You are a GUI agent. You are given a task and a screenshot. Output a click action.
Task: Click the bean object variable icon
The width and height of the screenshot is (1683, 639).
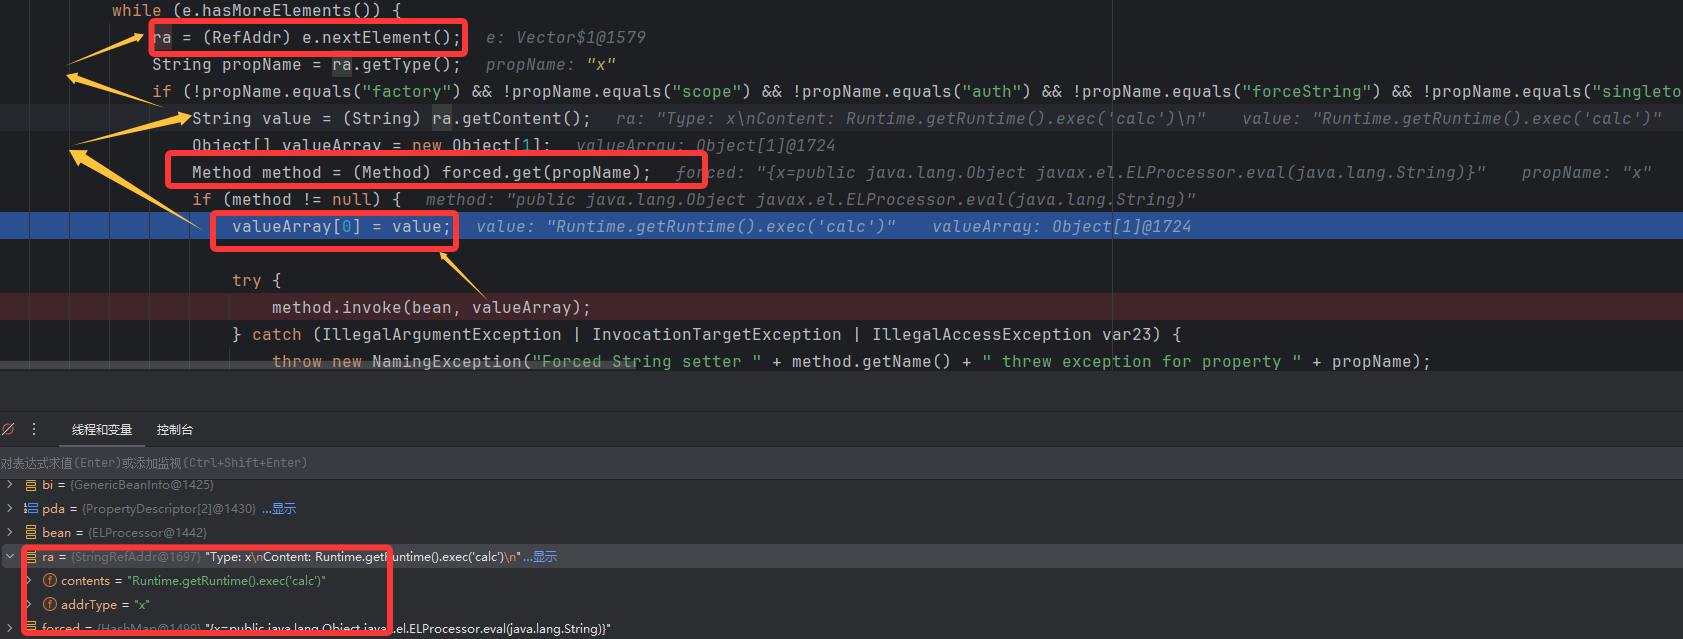(x=31, y=533)
